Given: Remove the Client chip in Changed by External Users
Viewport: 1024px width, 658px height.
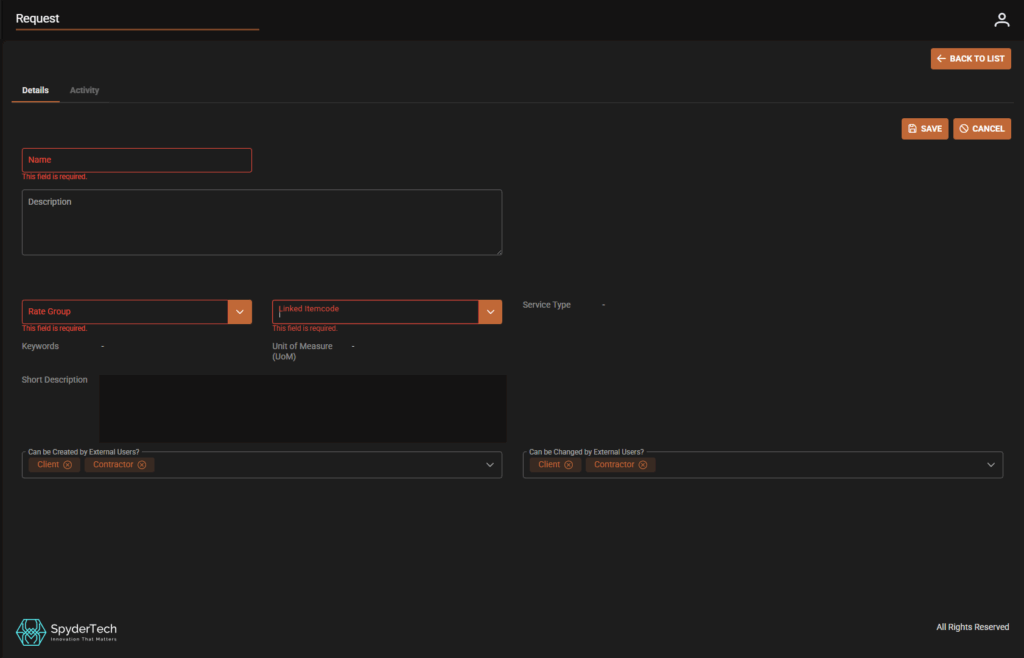Looking at the screenshot, I should pos(569,465).
